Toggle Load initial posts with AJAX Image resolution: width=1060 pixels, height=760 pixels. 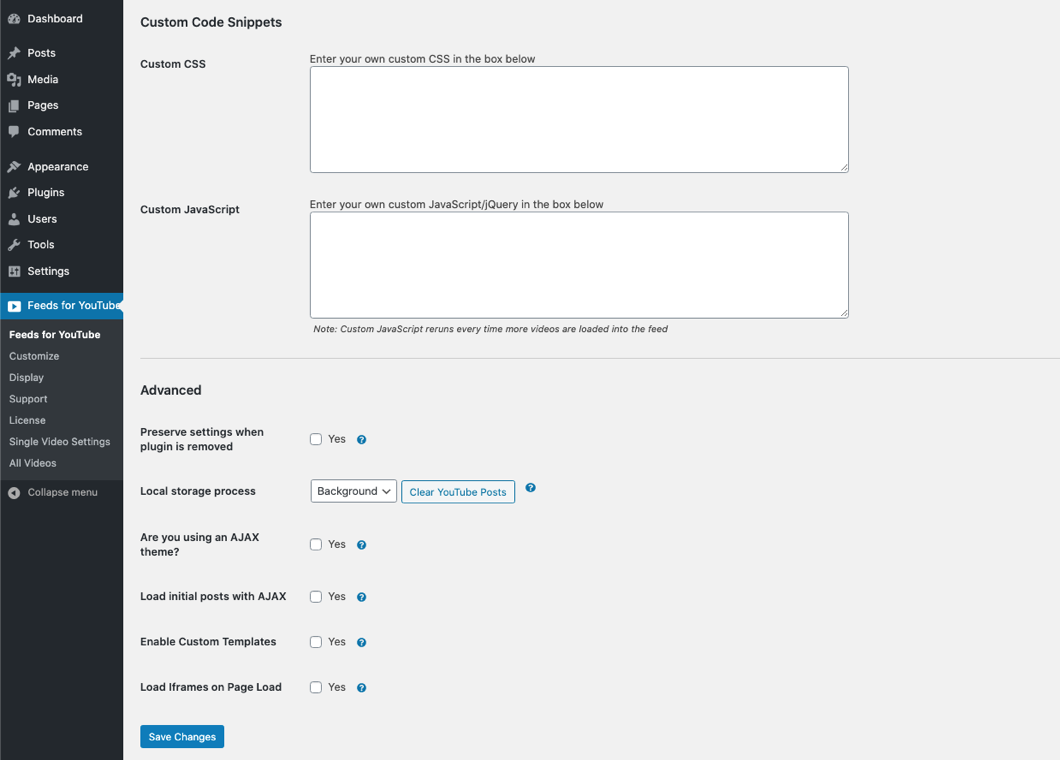316,597
